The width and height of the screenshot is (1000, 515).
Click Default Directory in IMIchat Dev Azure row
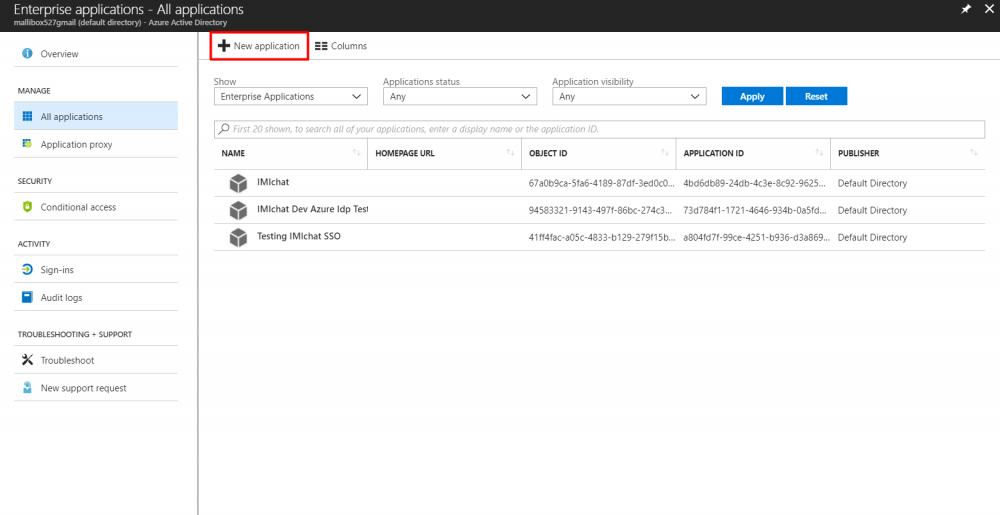point(872,210)
